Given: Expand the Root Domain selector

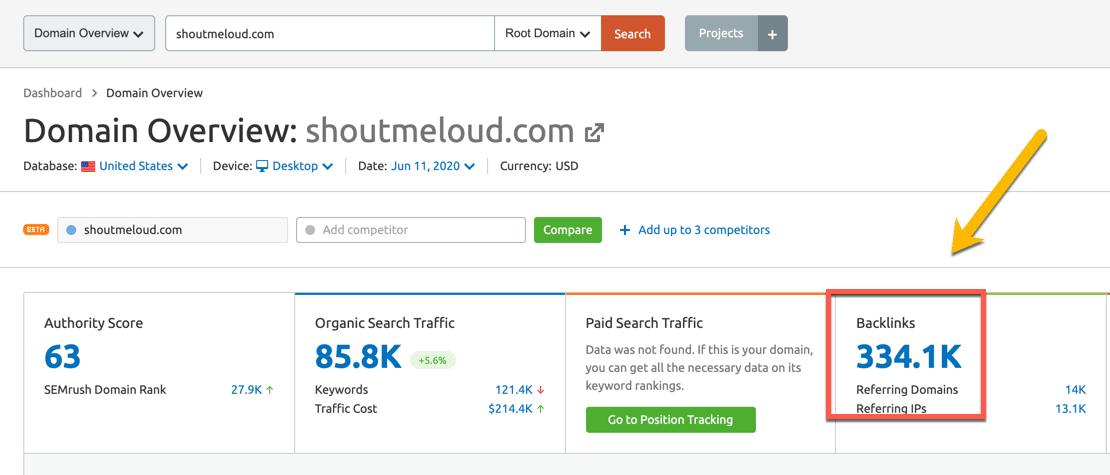Looking at the screenshot, I should pos(547,33).
